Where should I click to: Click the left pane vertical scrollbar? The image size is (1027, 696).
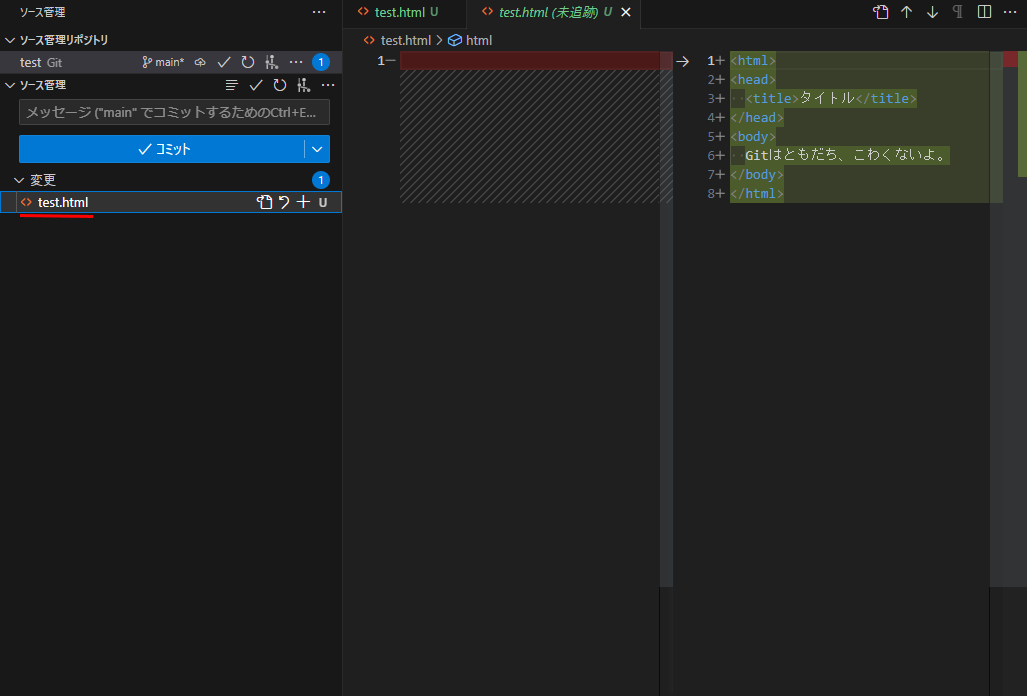click(666, 319)
